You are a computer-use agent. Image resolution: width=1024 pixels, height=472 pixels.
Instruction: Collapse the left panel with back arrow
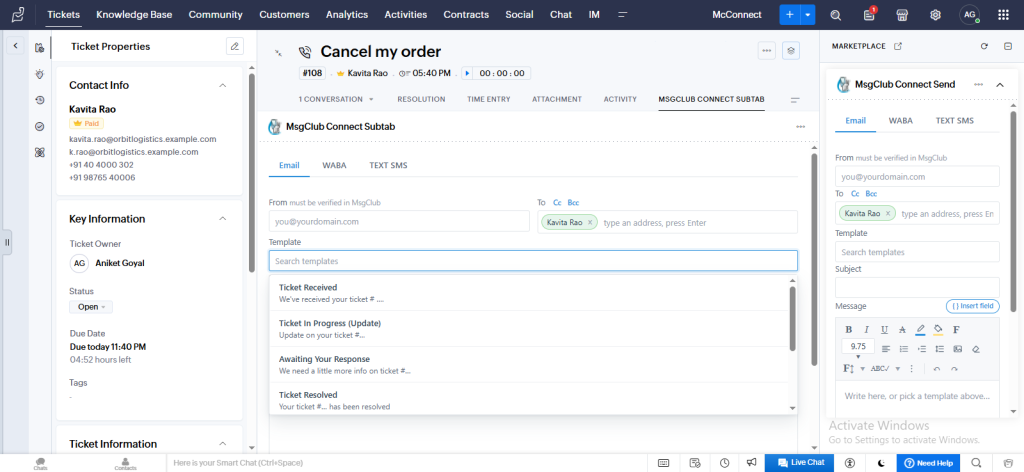(x=15, y=46)
